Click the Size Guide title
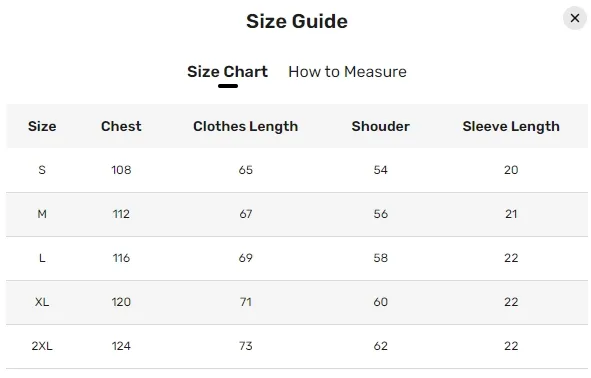The height and width of the screenshot is (378, 591). click(x=297, y=21)
